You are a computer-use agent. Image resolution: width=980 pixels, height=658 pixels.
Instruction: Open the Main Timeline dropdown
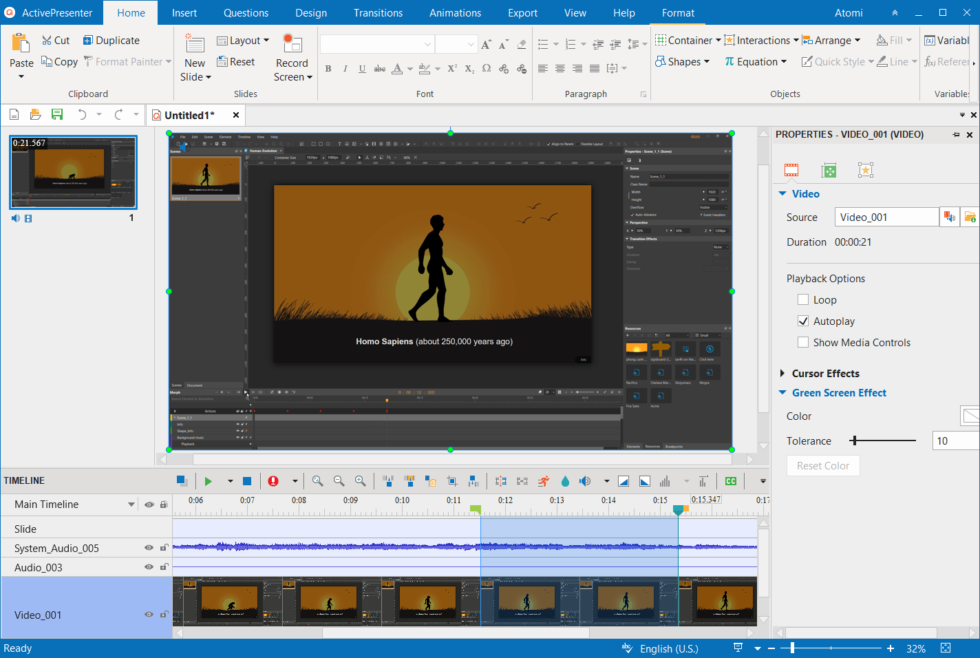(x=131, y=504)
